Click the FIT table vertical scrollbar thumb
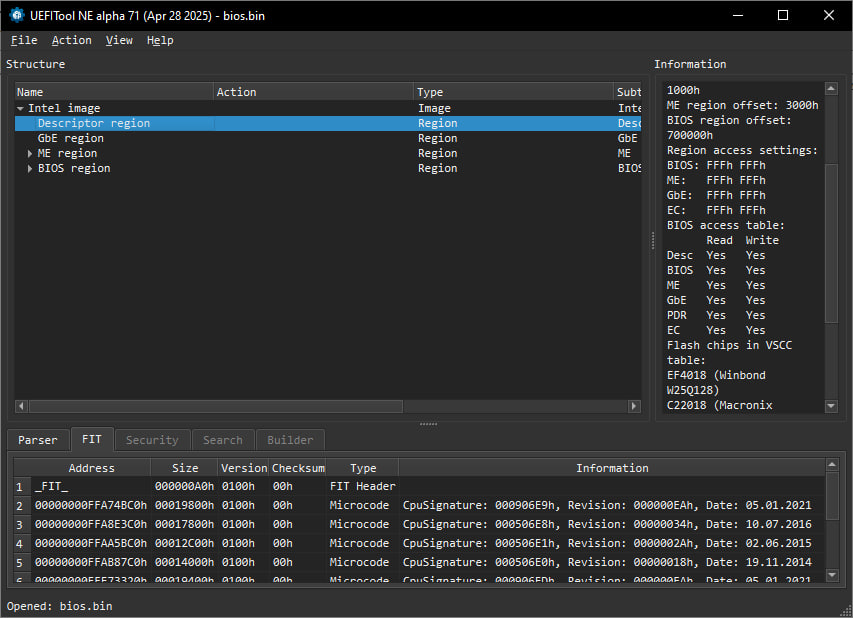 click(832, 497)
